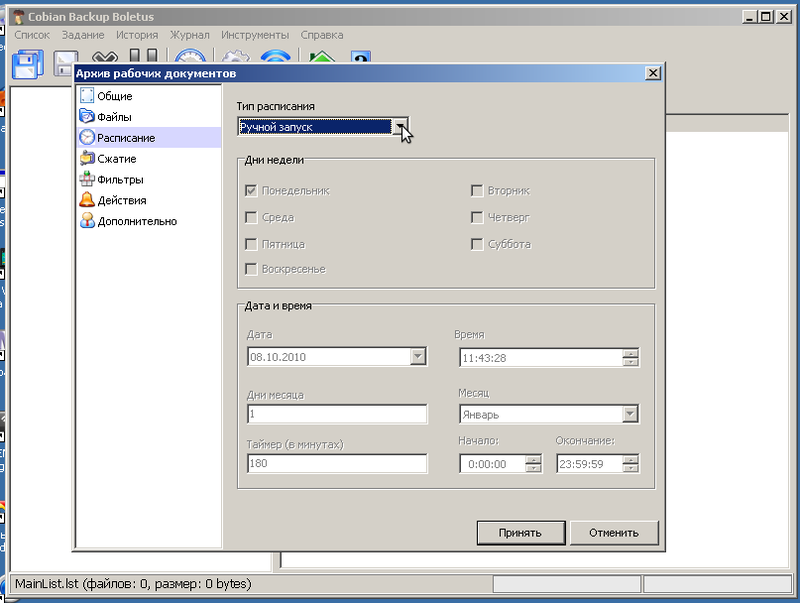
Task: Open the Общие settings section
Action: (x=114, y=96)
